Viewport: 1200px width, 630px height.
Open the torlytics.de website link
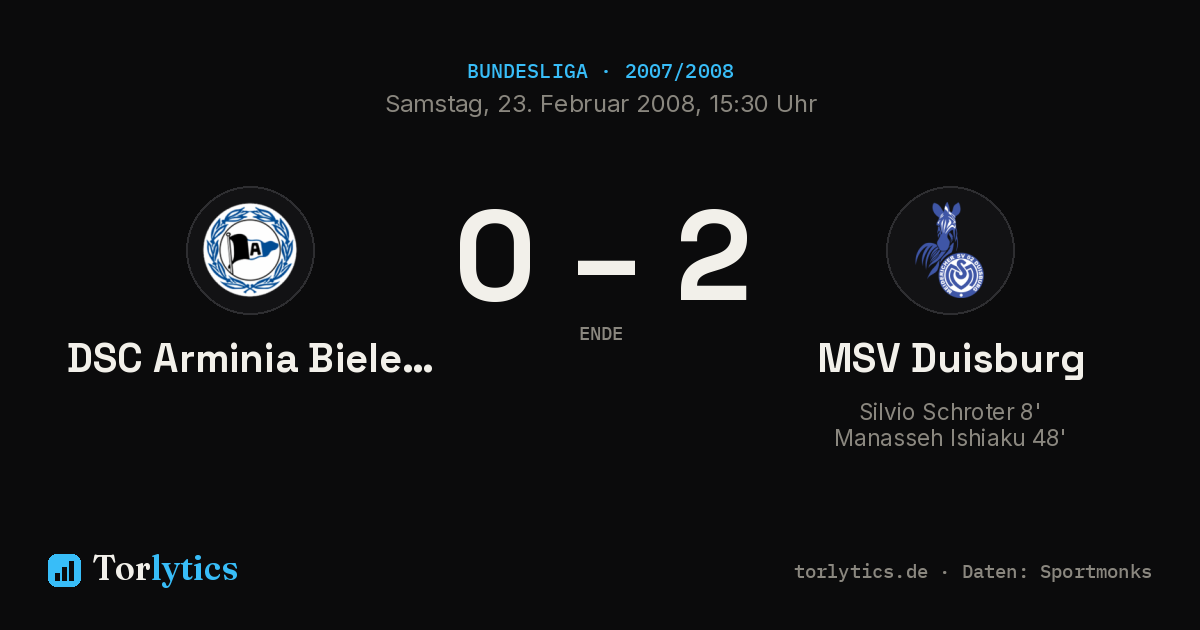pyautogui.click(x=861, y=572)
